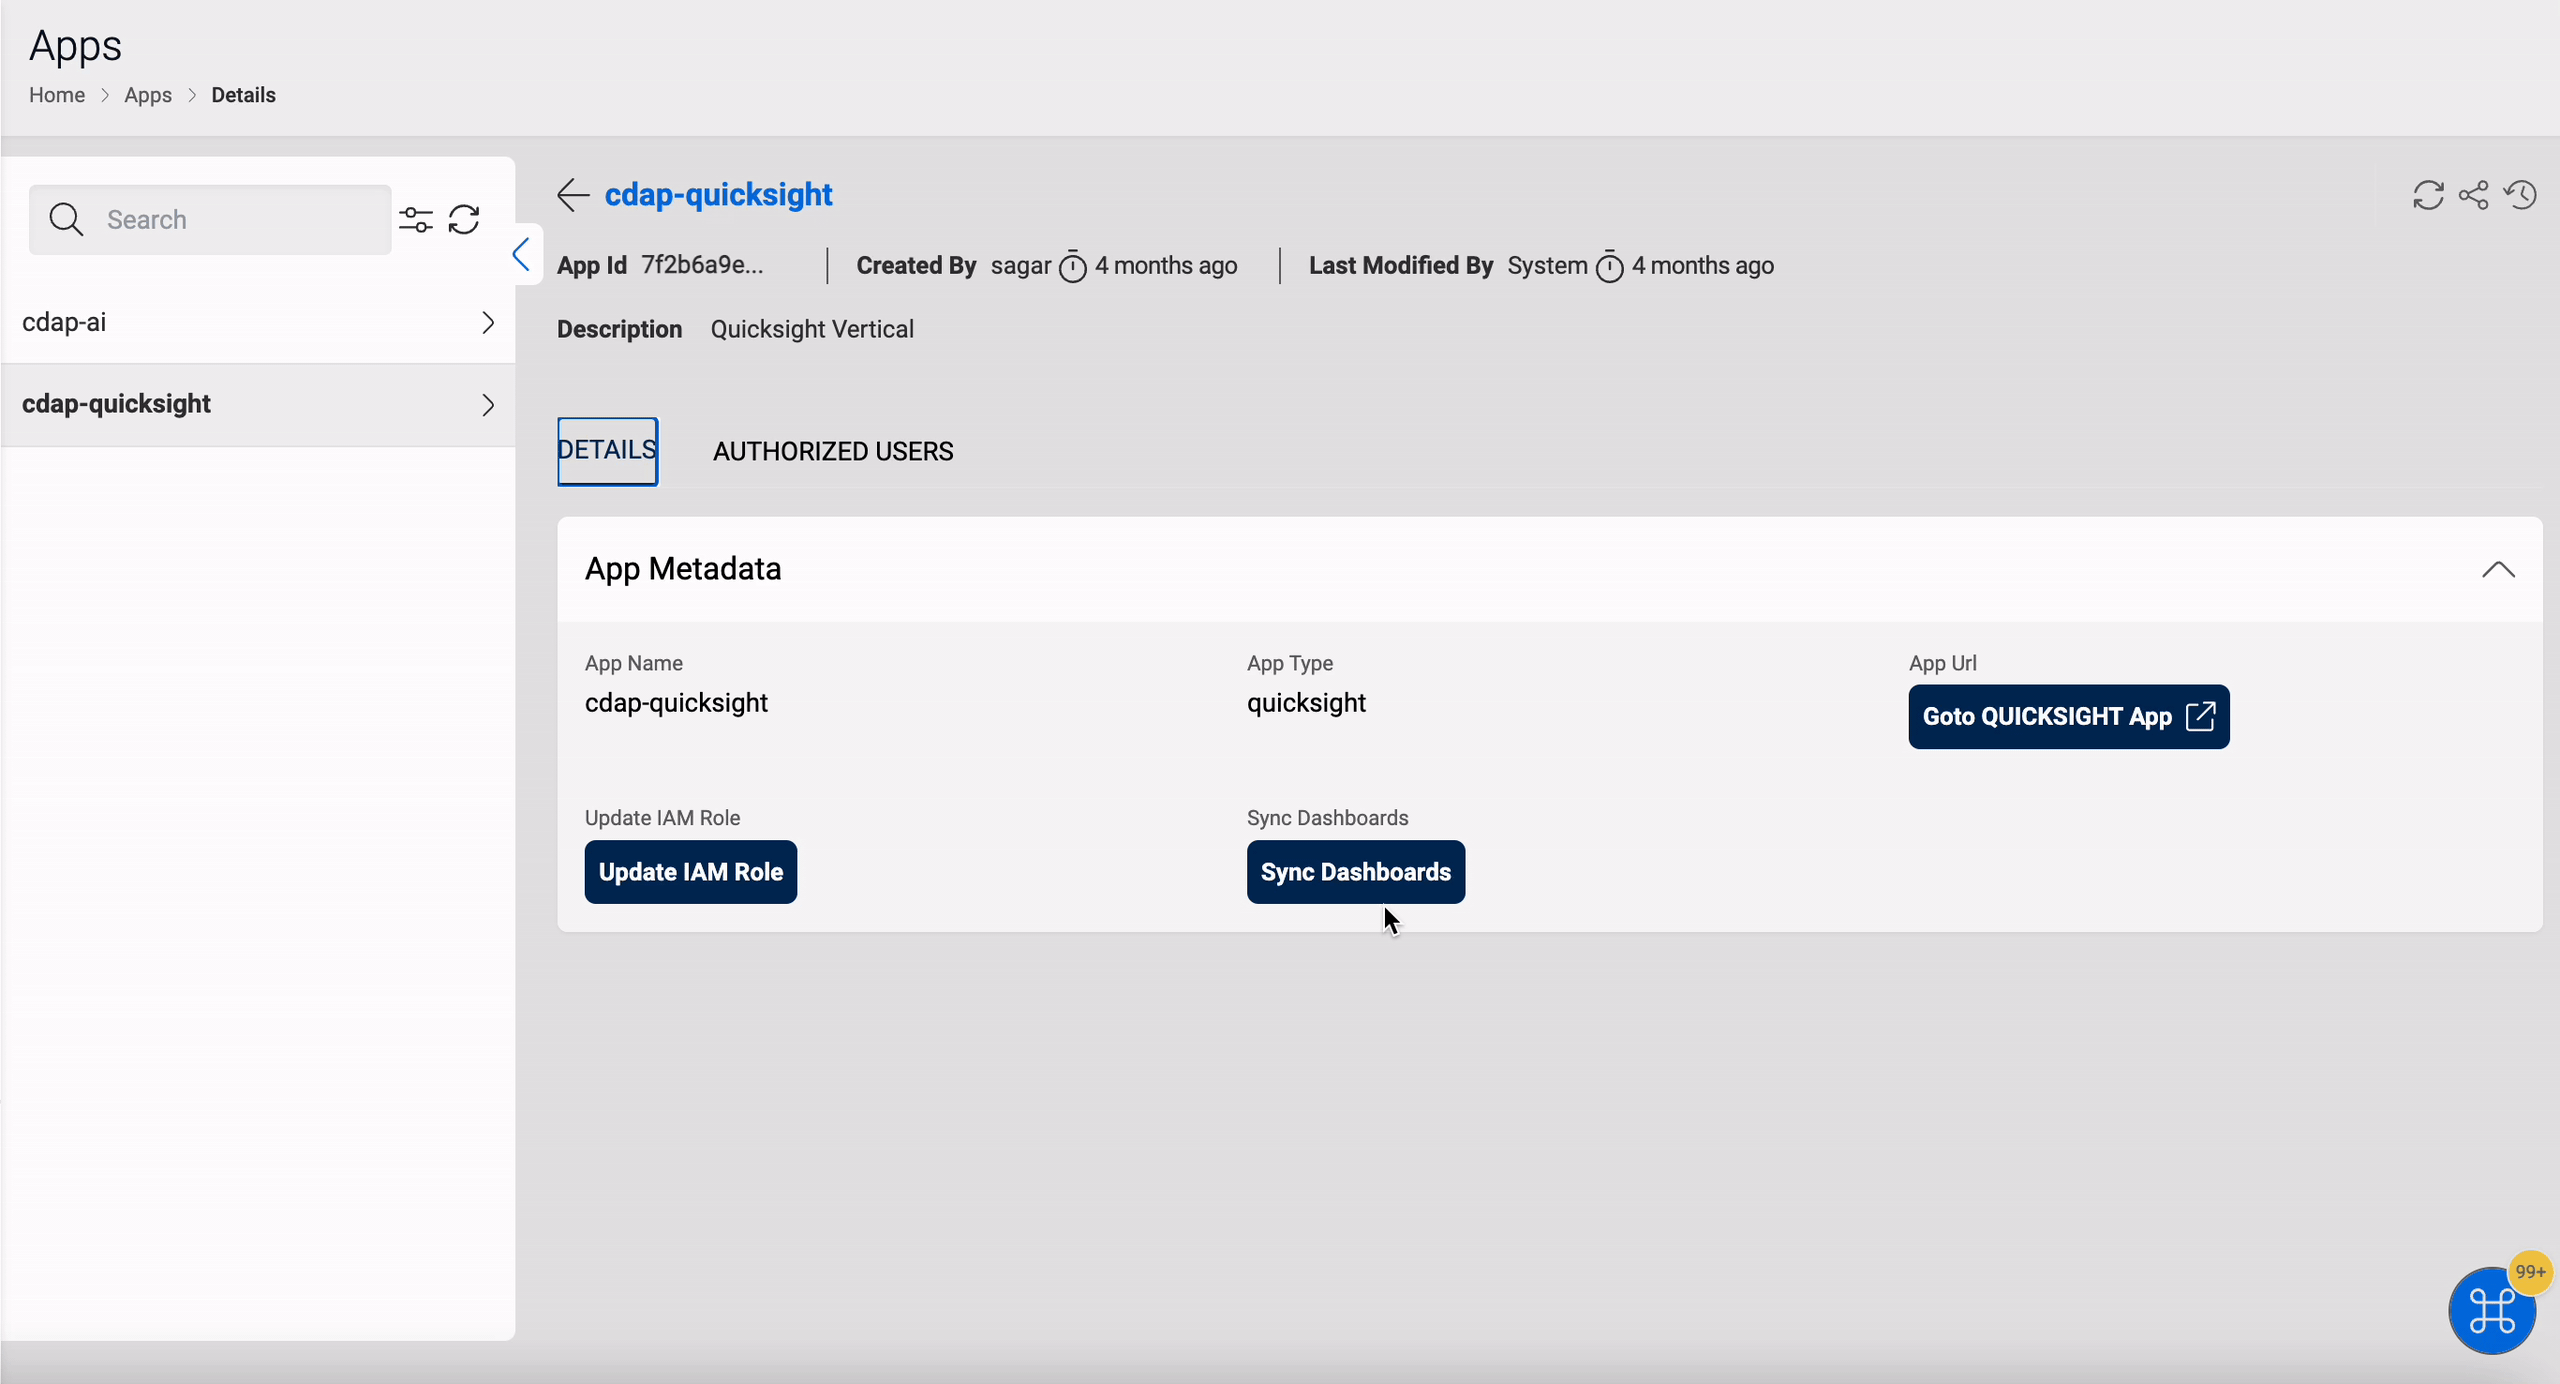
Task: Click the command/shortcut icon bottom right
Action: (2492, 1311)
